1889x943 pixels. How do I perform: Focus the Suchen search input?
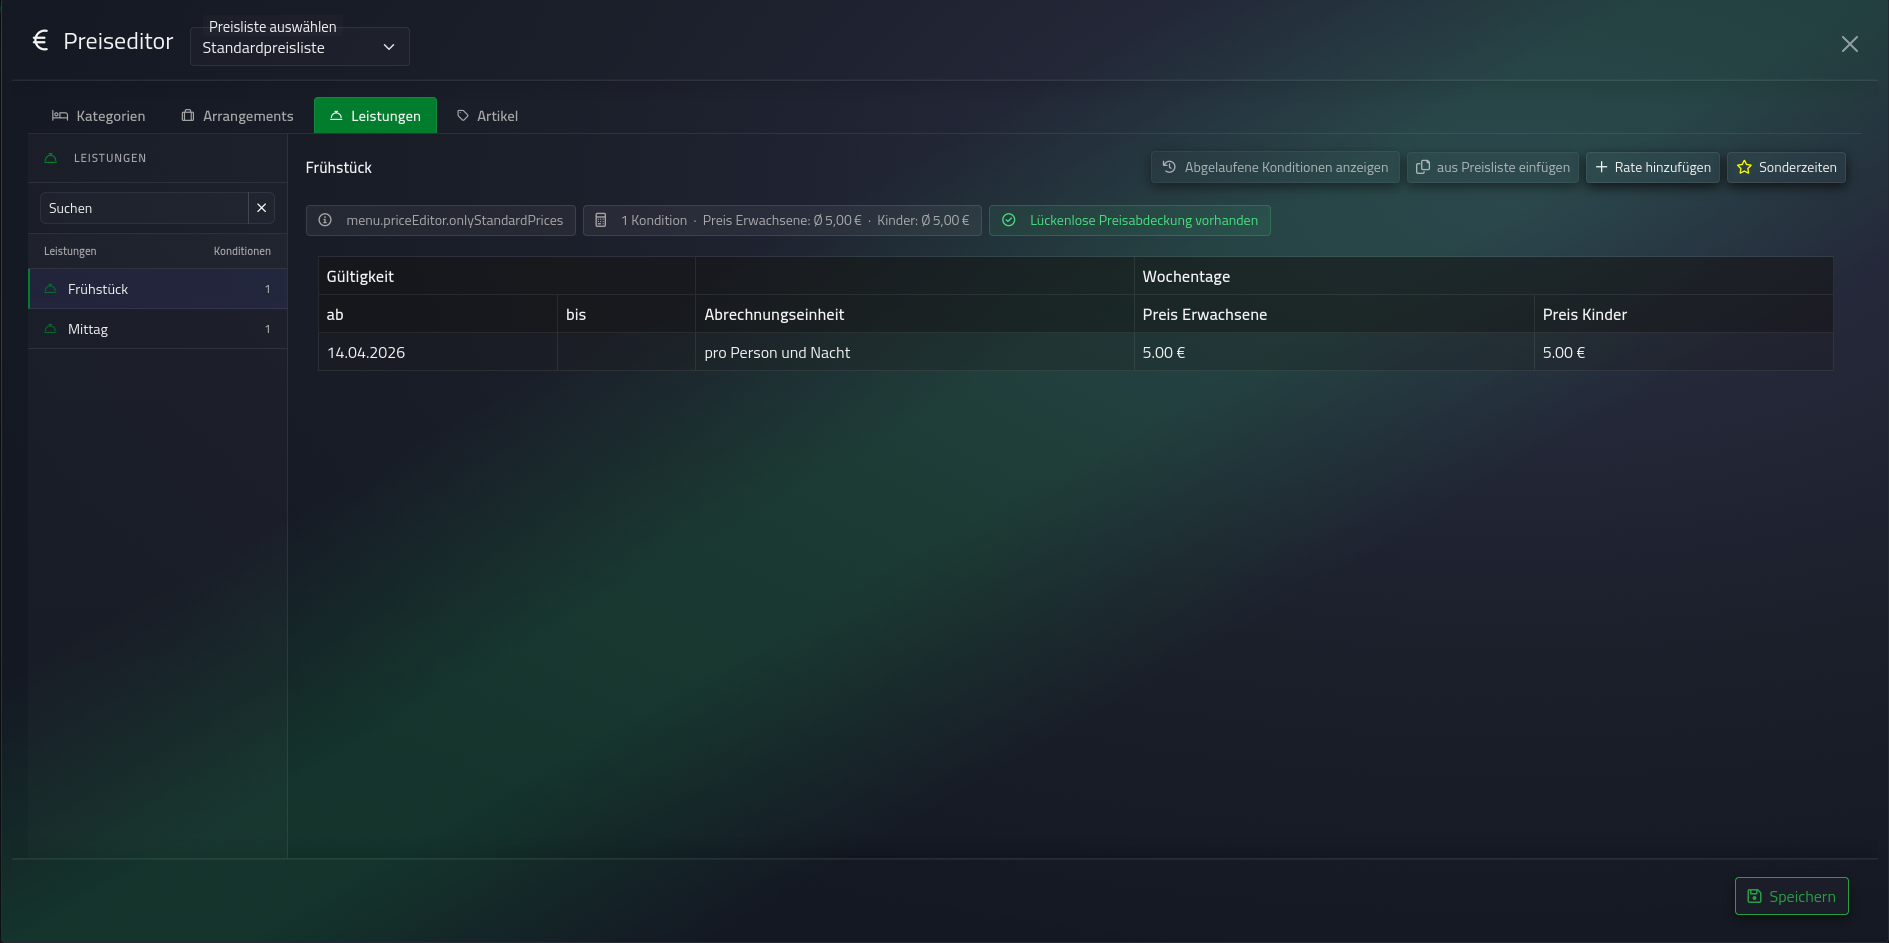pyautogui.click(x=144, y=208)
